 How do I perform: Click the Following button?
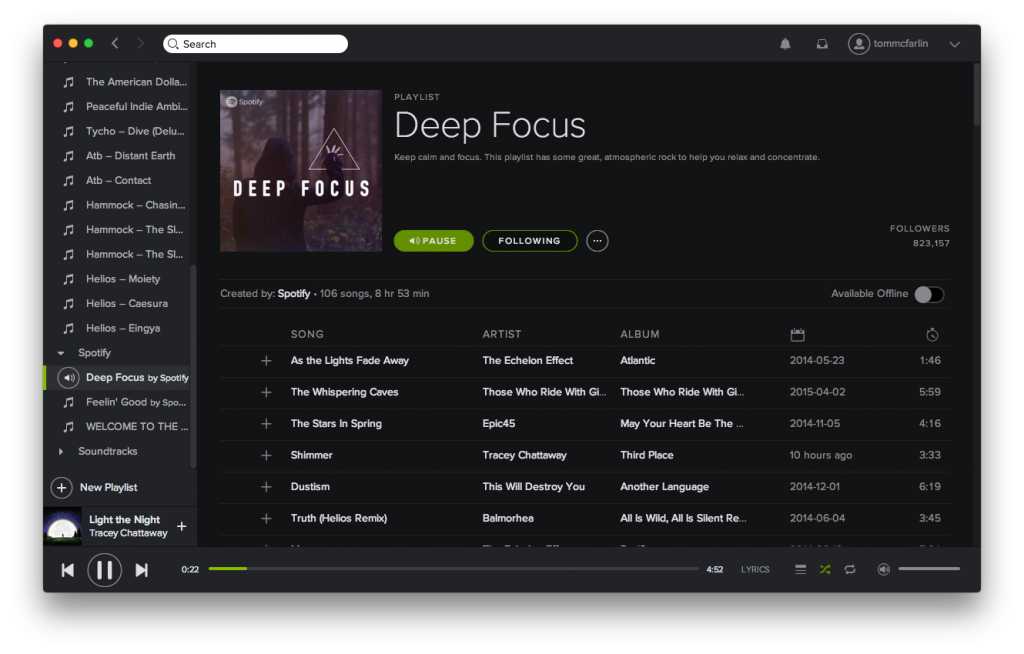(x=530, y=240)
